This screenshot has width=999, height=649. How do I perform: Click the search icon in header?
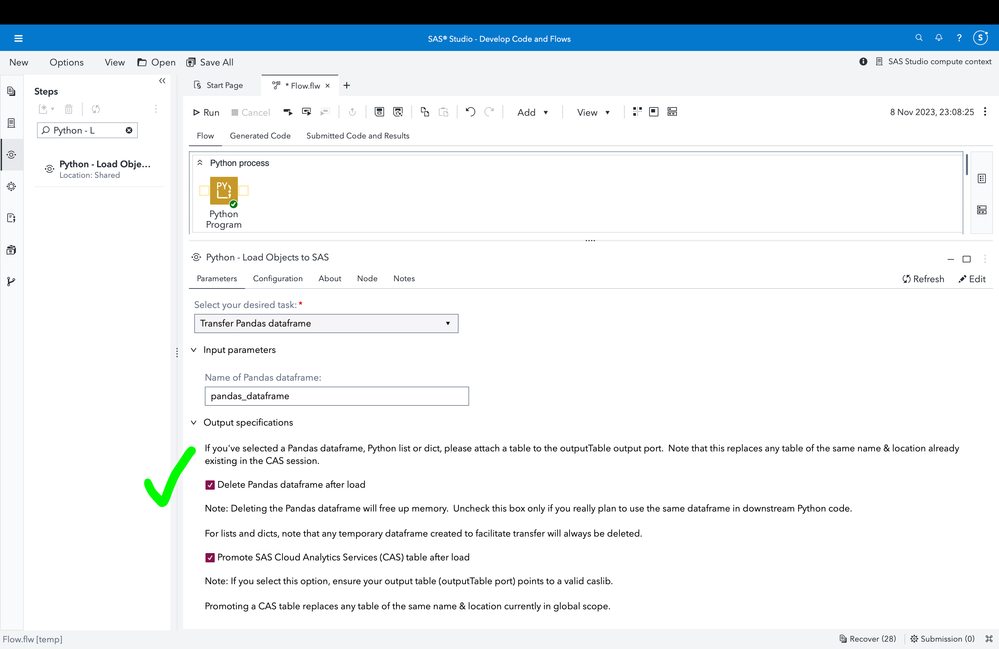coord(919,38)
